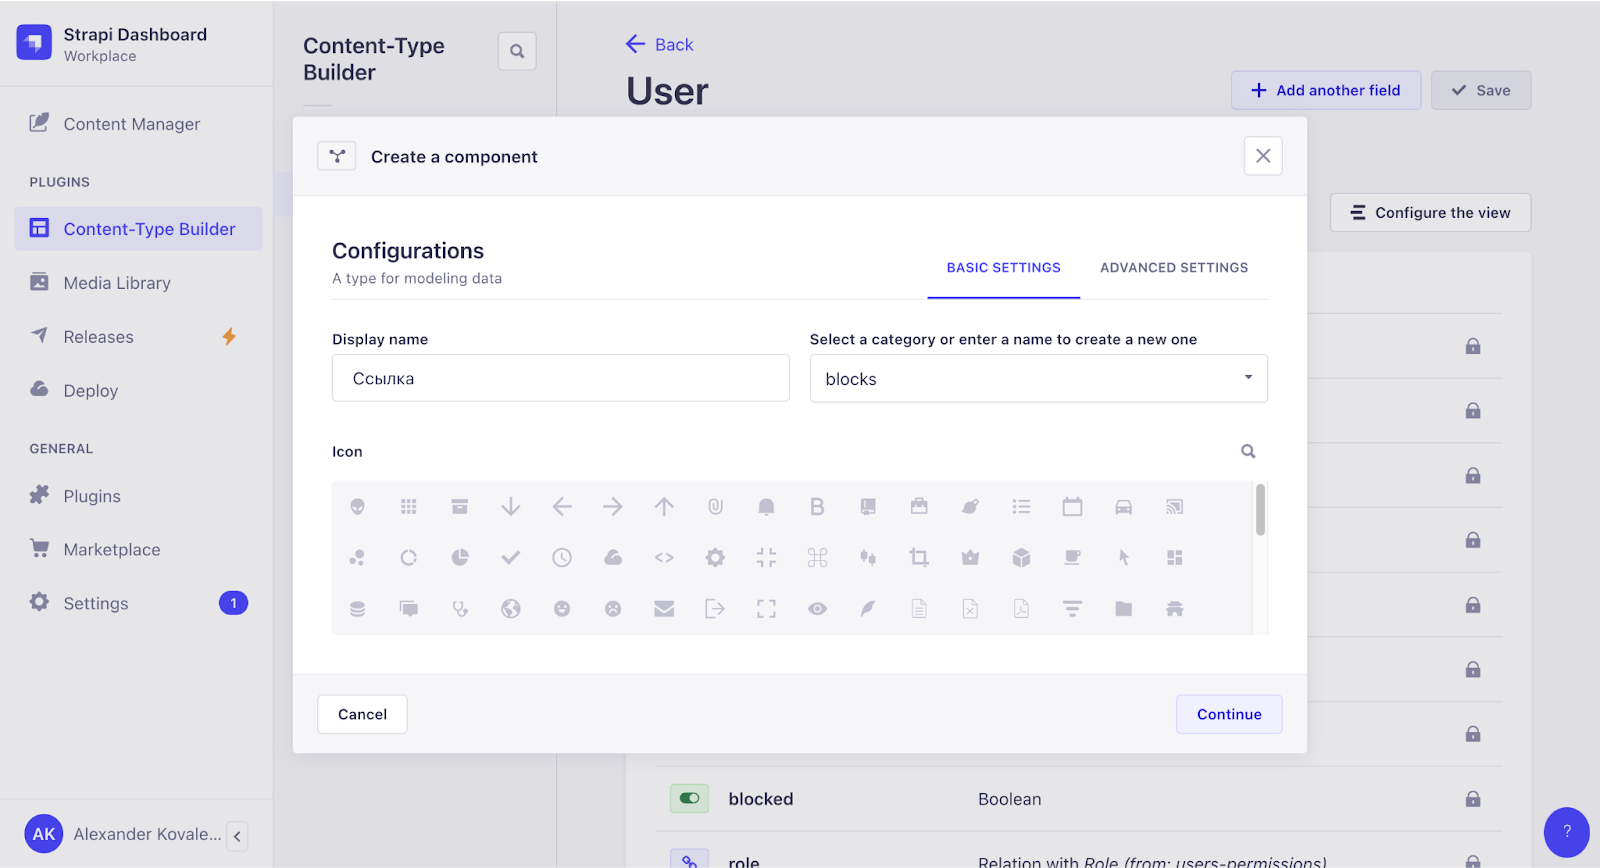
Task: Open Configure the view
Action: [x=1430, y=212]
